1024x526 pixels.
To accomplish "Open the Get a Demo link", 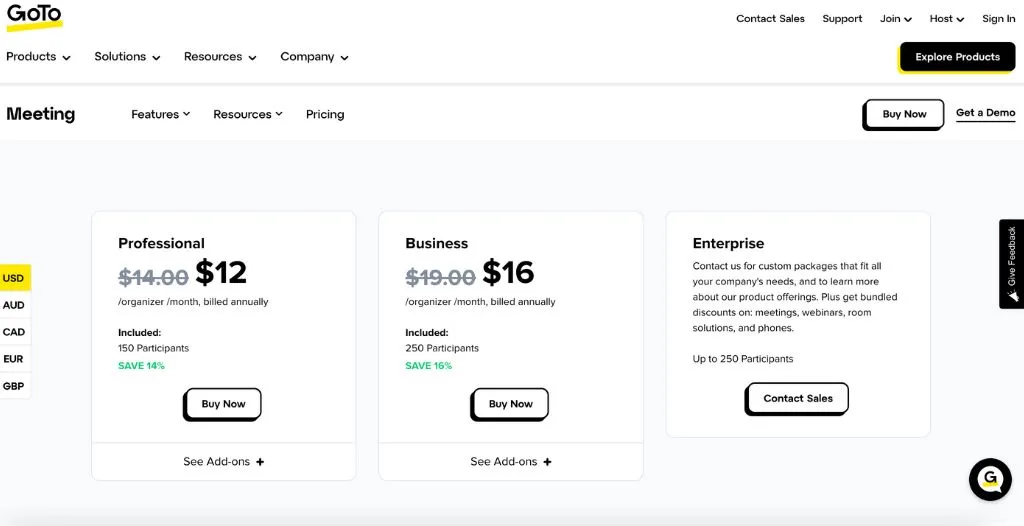I will [x=985, y=113].
